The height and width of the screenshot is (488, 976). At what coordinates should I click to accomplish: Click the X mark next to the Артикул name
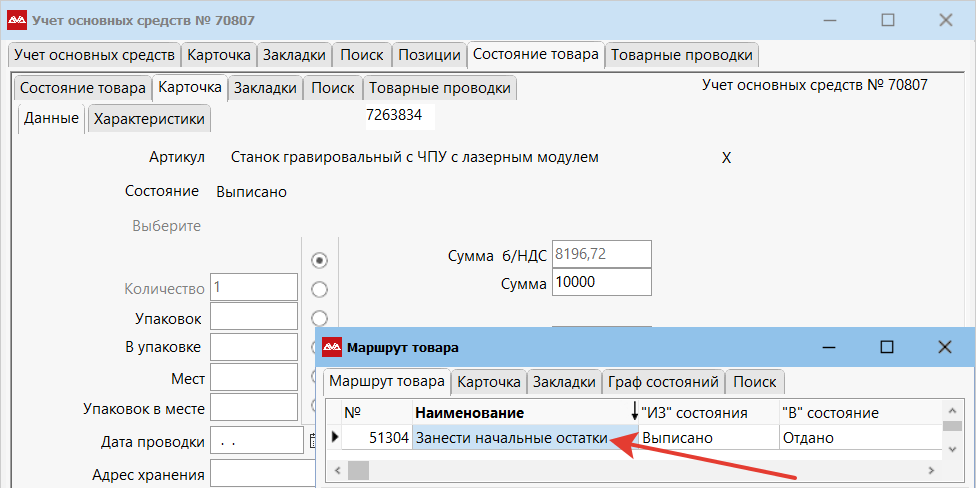point(726,158)
